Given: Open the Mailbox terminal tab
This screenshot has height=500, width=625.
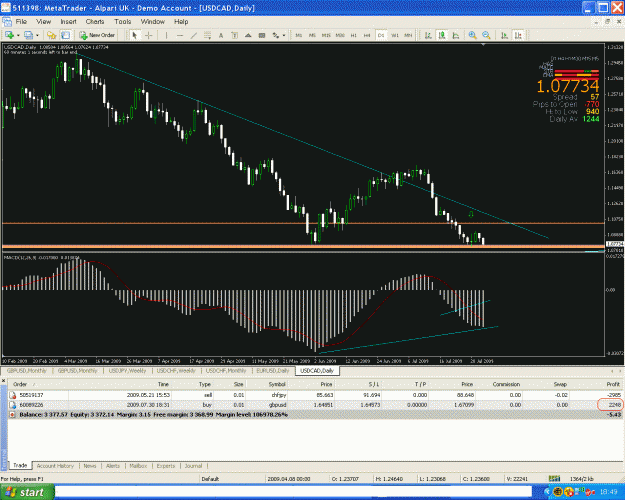Looking at the screenshot, I should 138,466.
